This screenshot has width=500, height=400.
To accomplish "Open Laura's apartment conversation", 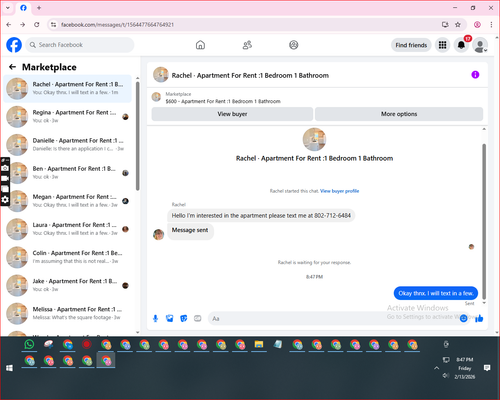I will pos(68,229).
